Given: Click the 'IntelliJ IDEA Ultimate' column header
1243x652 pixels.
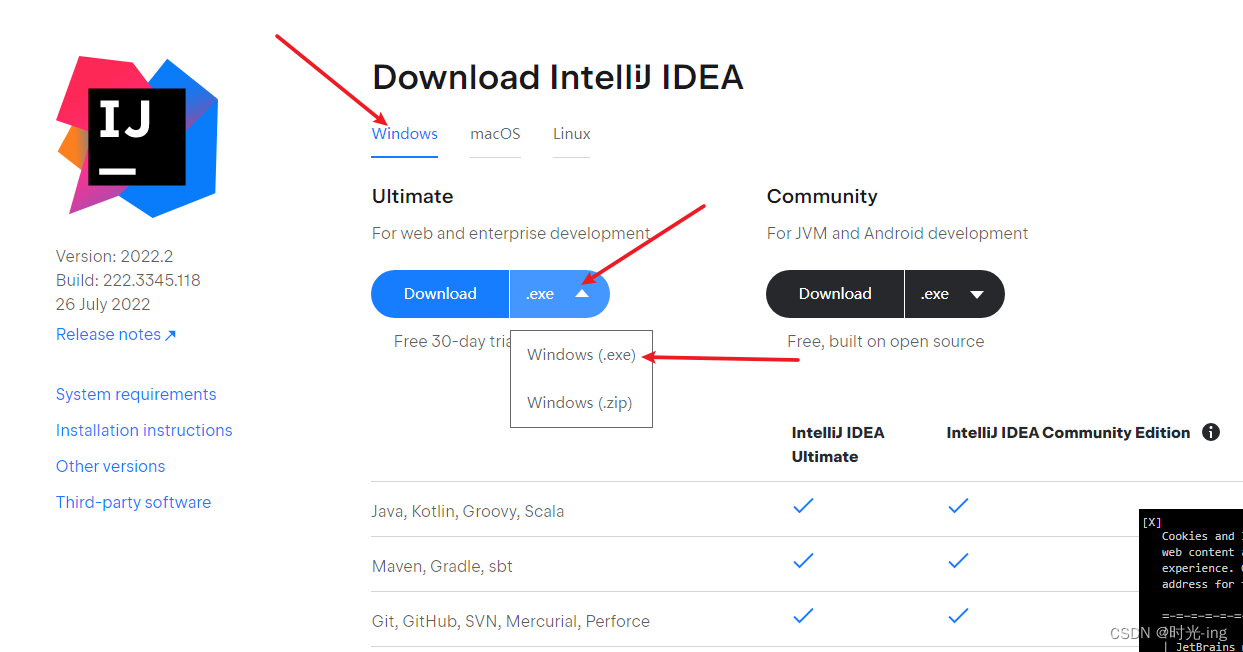Looking at the screenshot, I should click(838, 444).
